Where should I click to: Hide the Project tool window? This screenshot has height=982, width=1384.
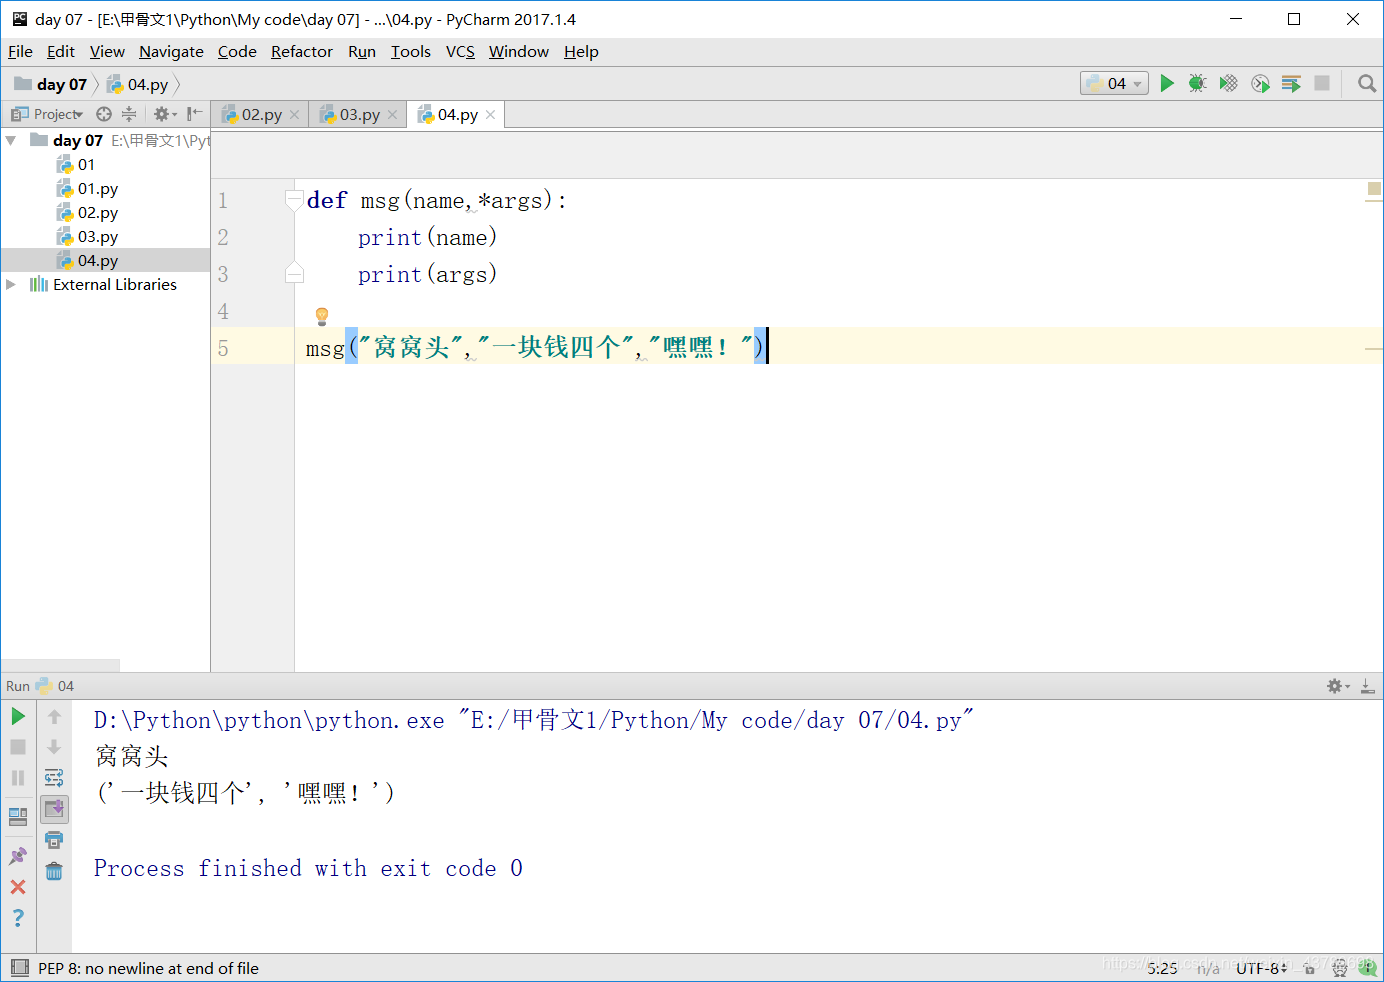pyautogui.click(x=194, y=114)
